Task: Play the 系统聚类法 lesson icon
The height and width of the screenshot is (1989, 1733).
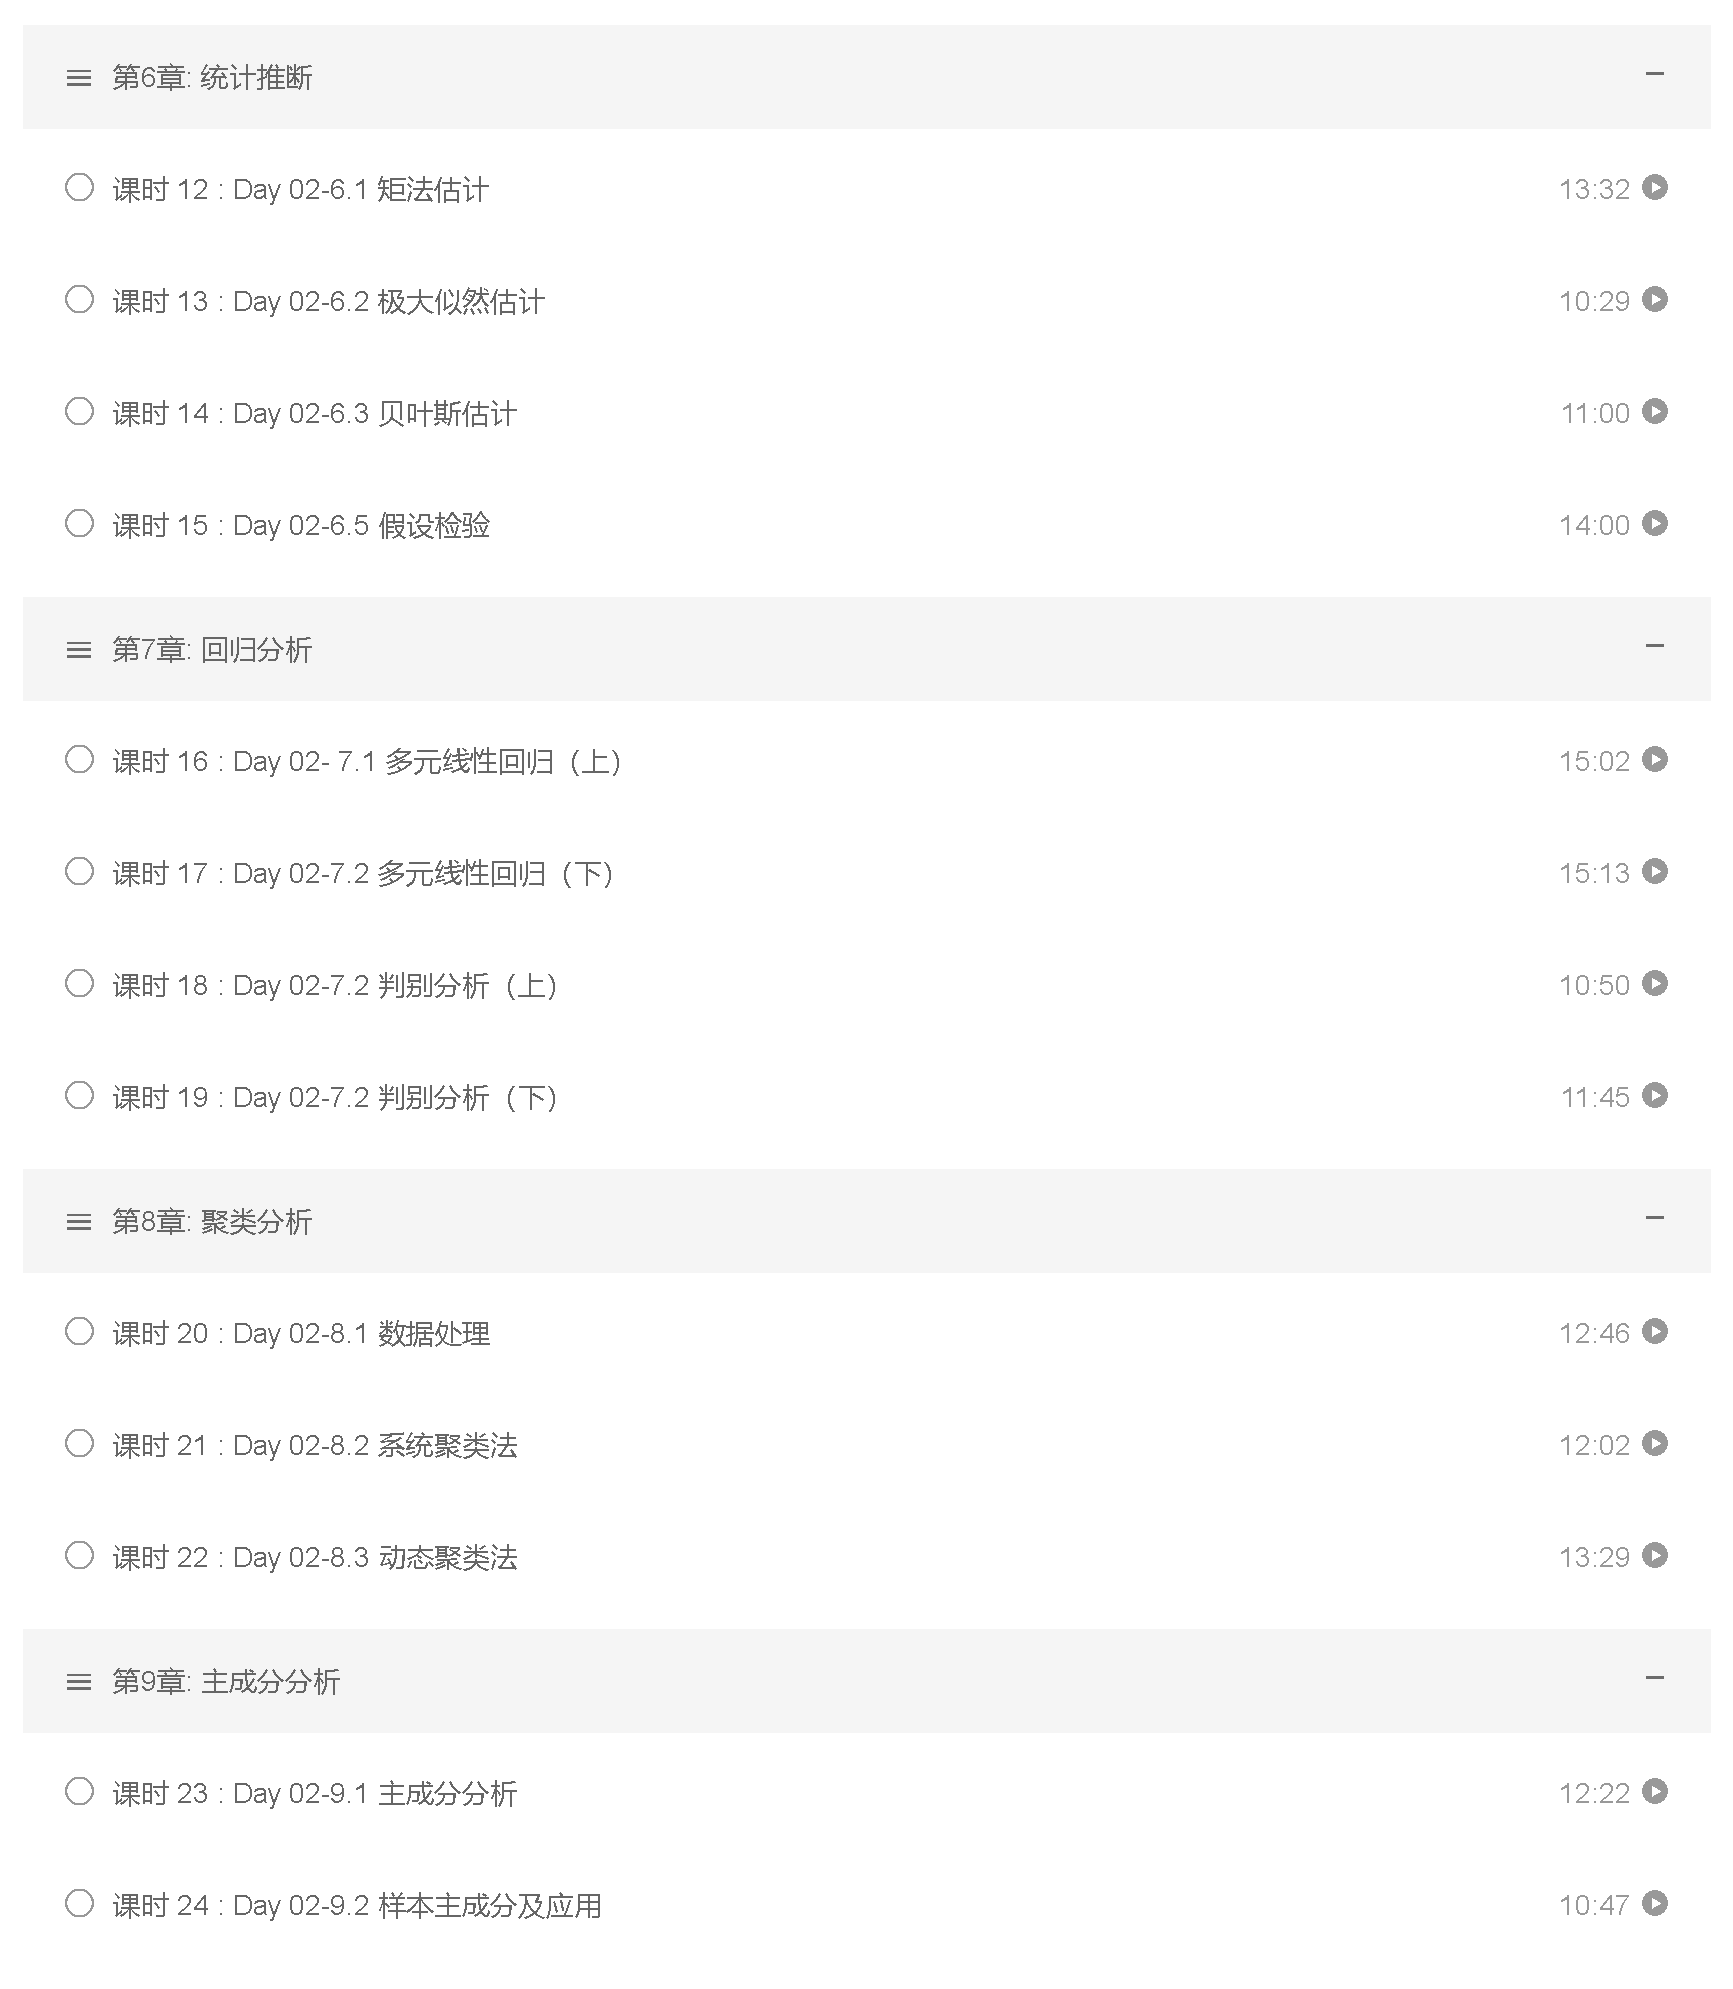Action: coord(1655,1444)
